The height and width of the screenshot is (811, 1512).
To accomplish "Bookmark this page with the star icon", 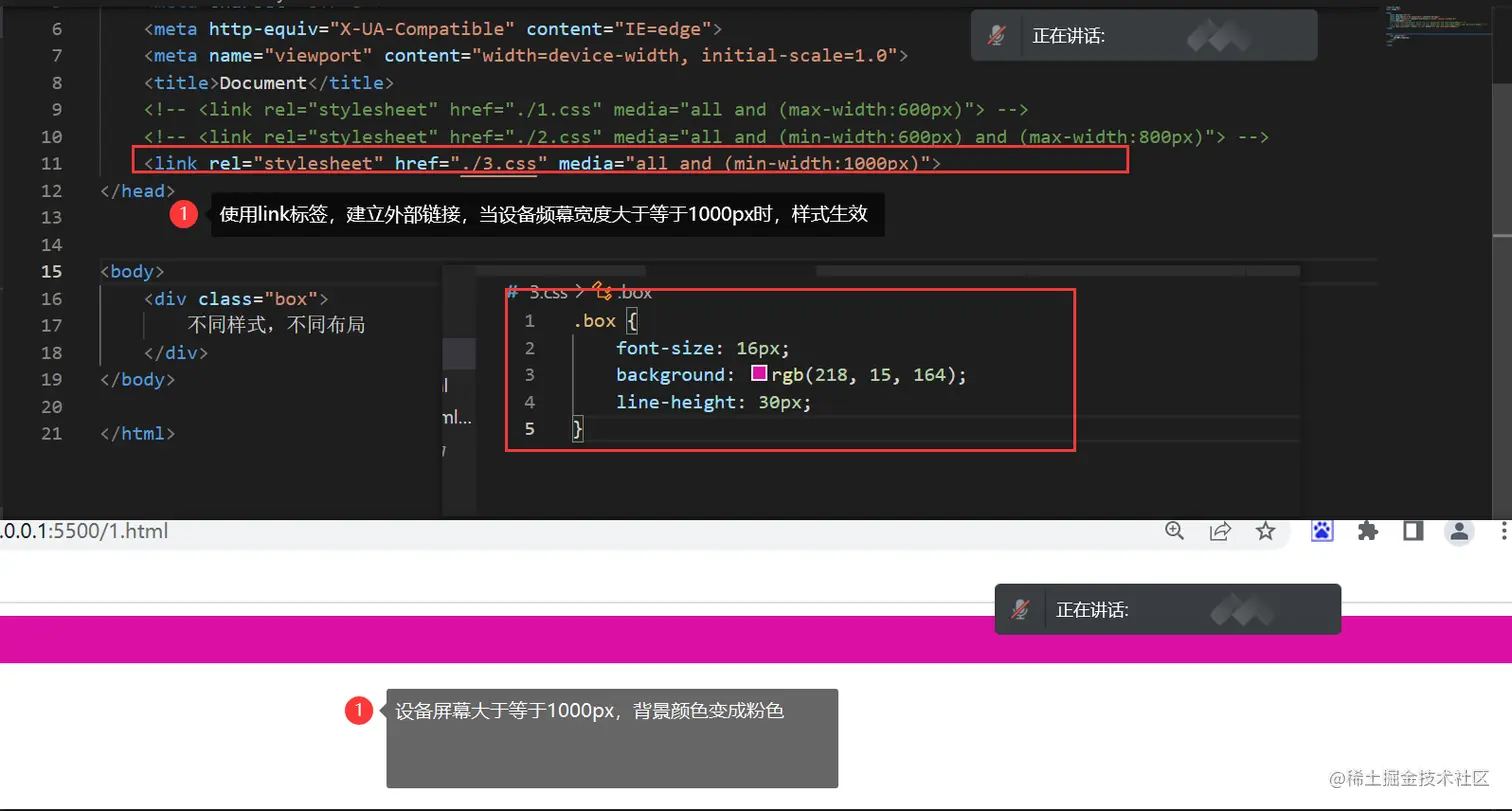I will coord(1266,531).
